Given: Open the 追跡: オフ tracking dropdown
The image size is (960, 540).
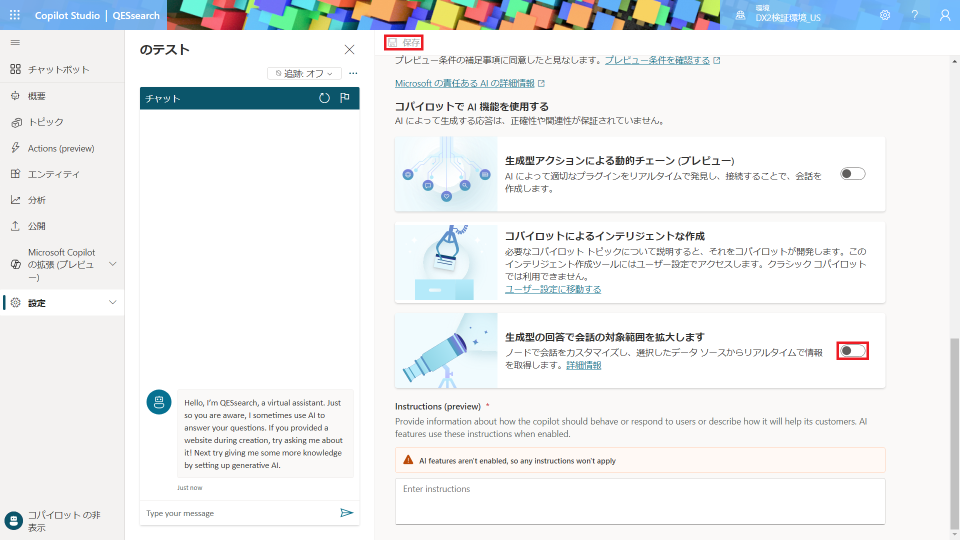Looking at the screenshot, I should coord(305,73).
